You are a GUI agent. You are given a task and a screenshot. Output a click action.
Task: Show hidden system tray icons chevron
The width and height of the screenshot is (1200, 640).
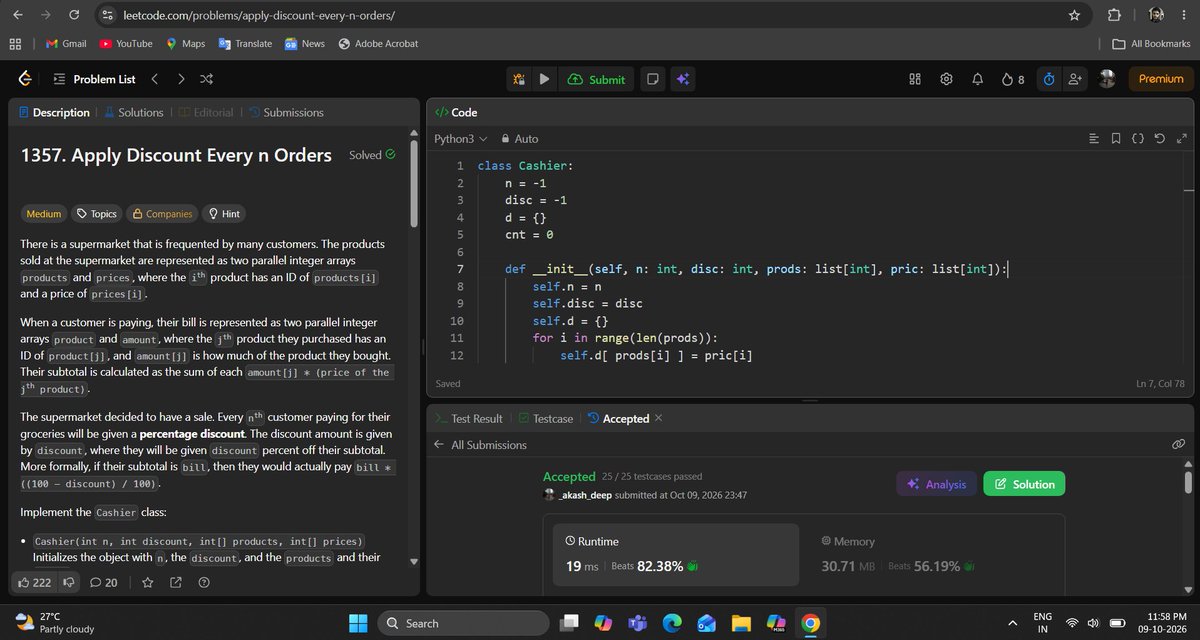click(1014, 623)
